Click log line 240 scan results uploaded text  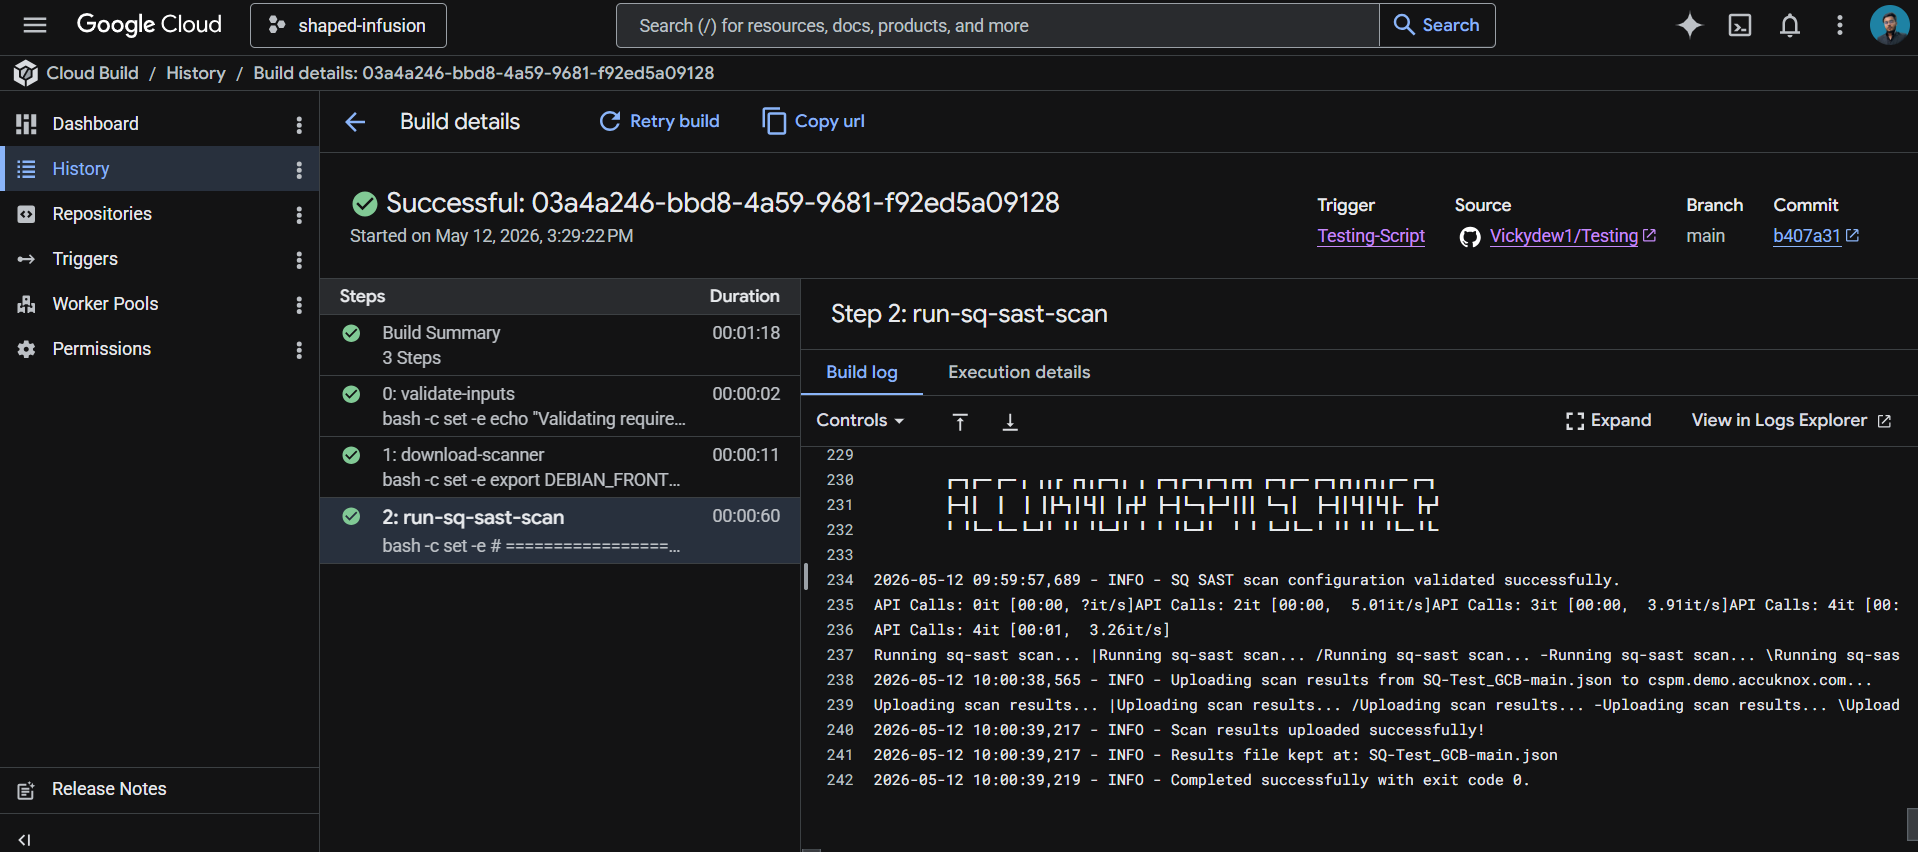point(1179,730)
